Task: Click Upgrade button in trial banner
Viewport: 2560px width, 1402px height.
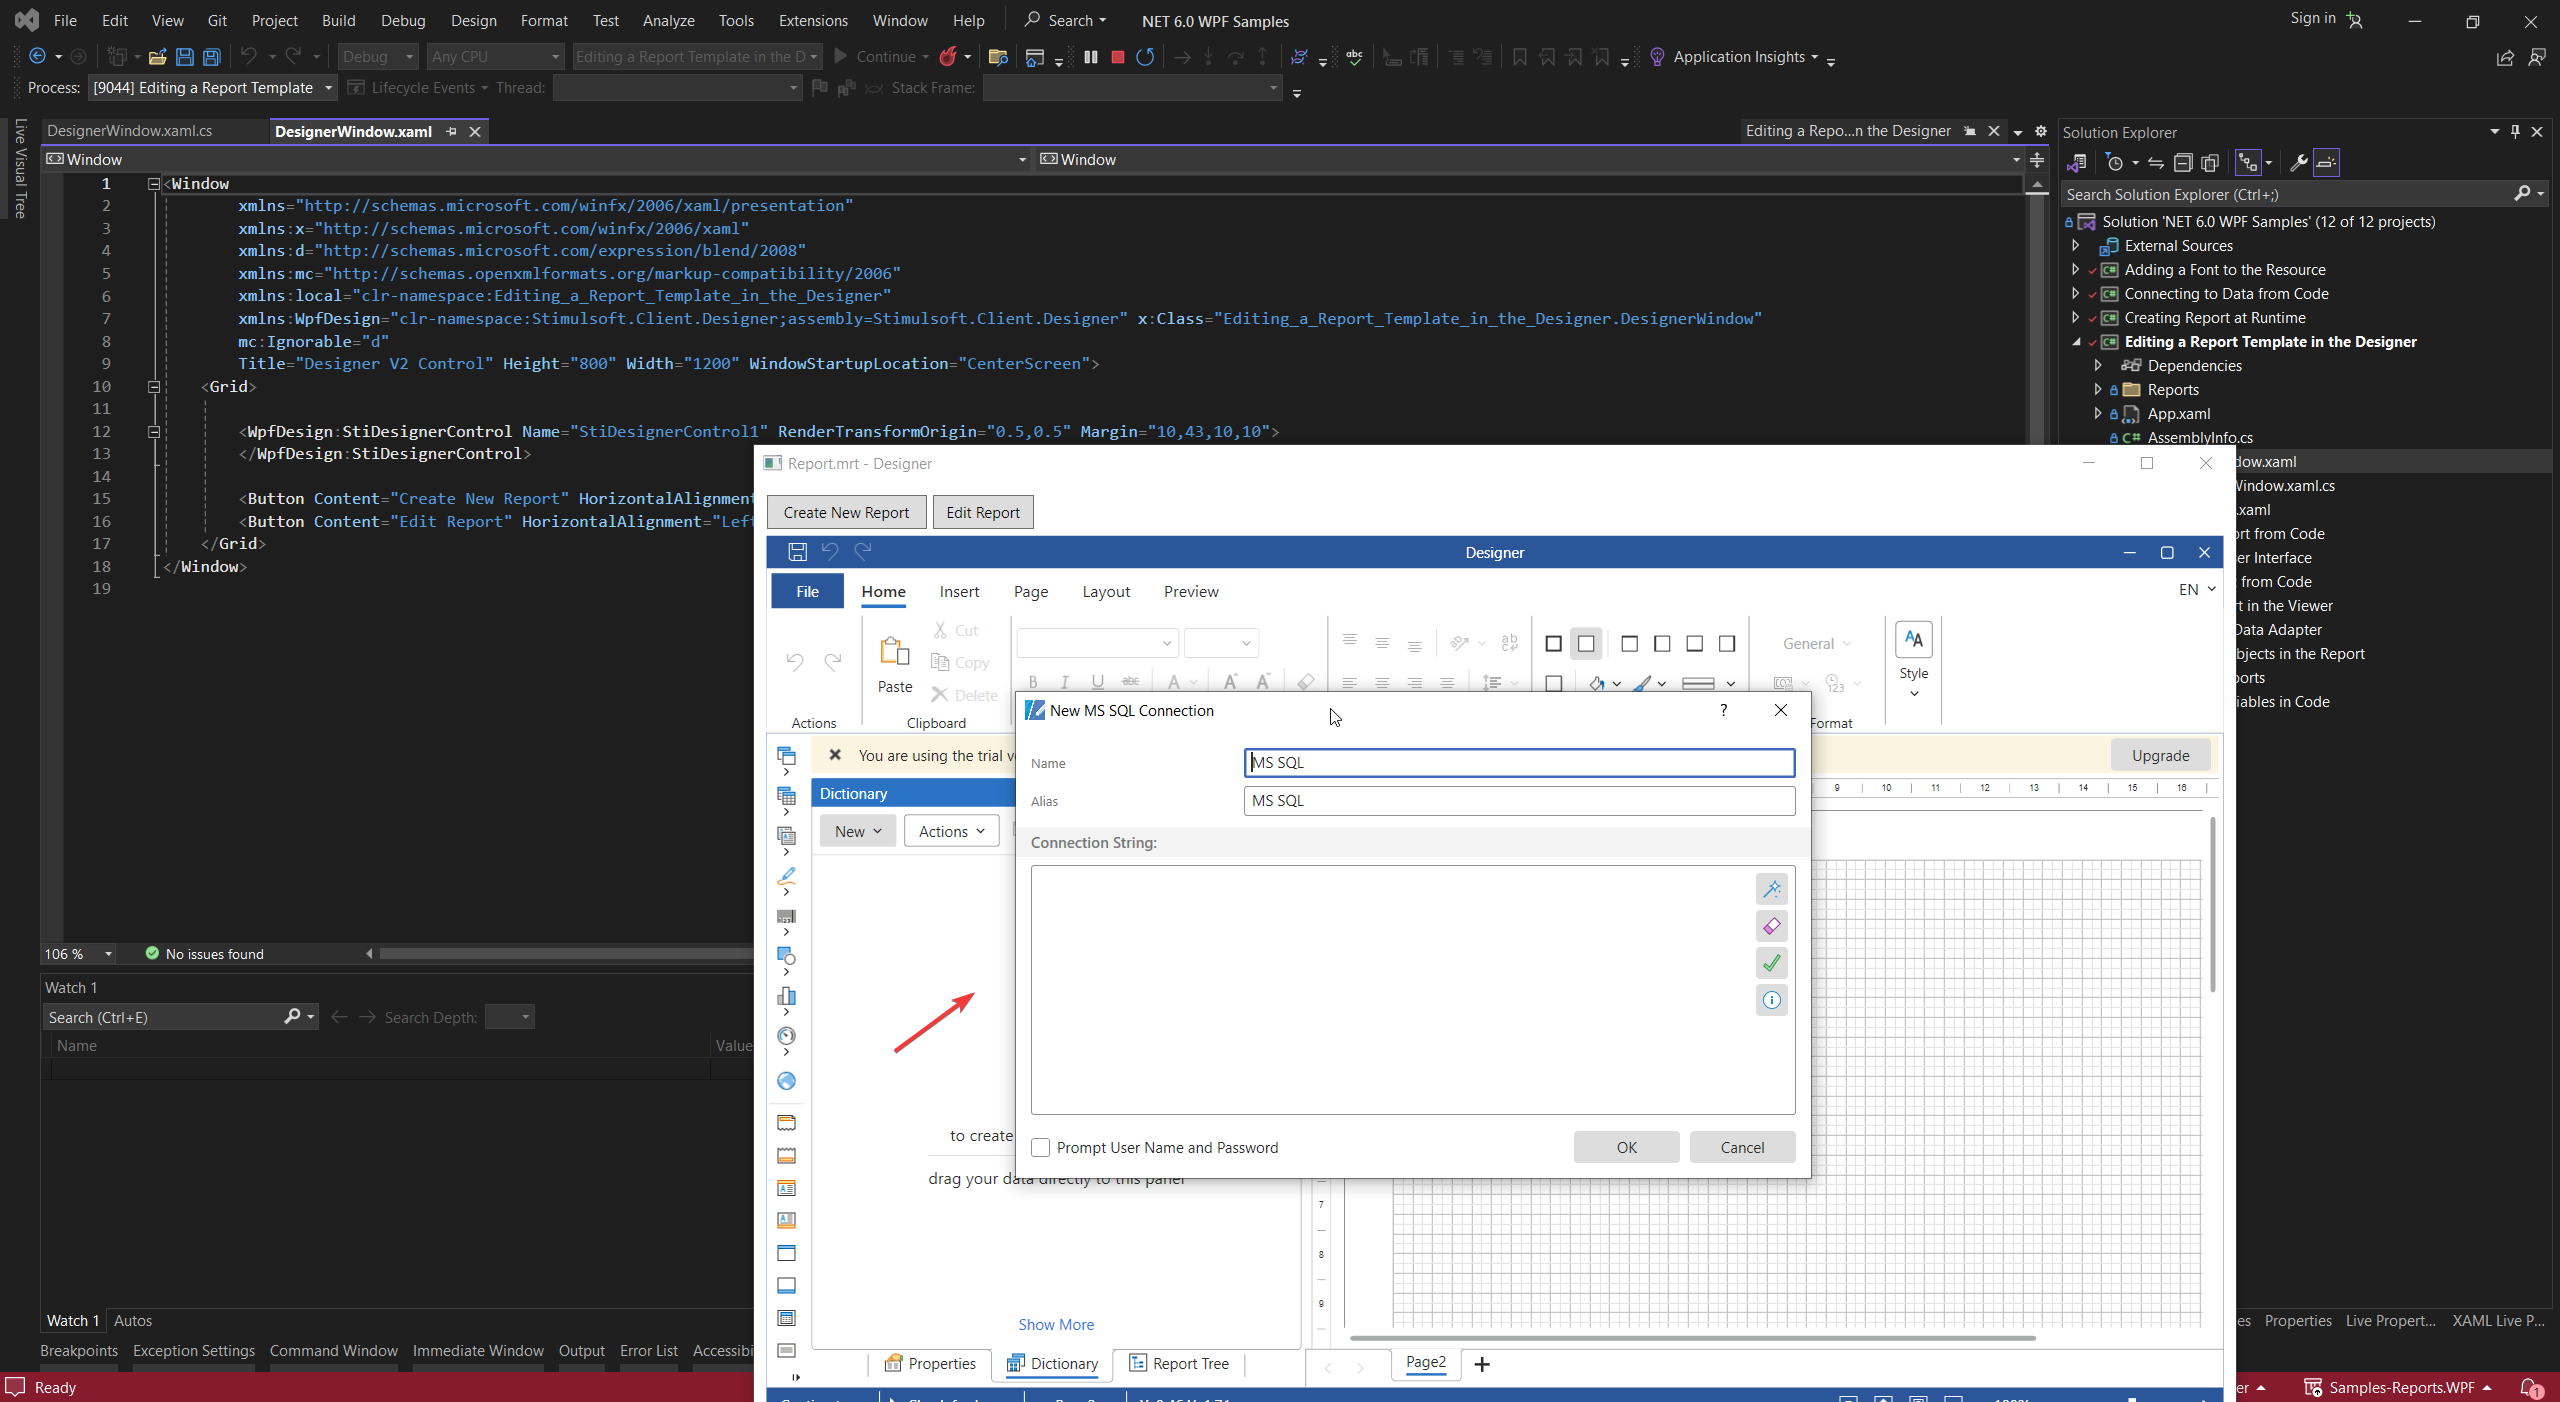Action: tap(2160, 755)
